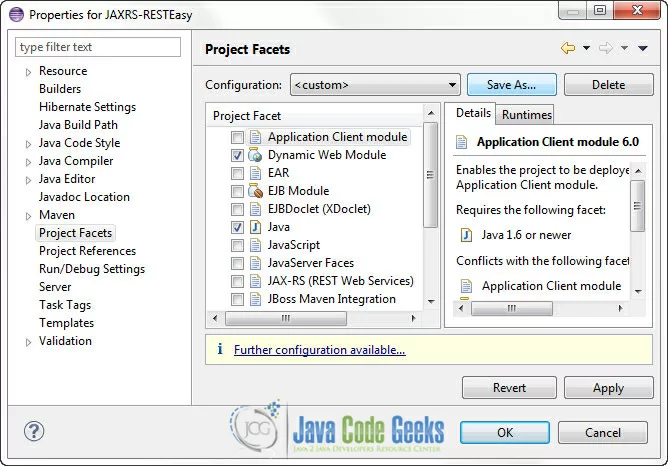Click the EJB Module bean icon
Image resolution: width=668 pixels, height=466 pixels.
point(255,191)
